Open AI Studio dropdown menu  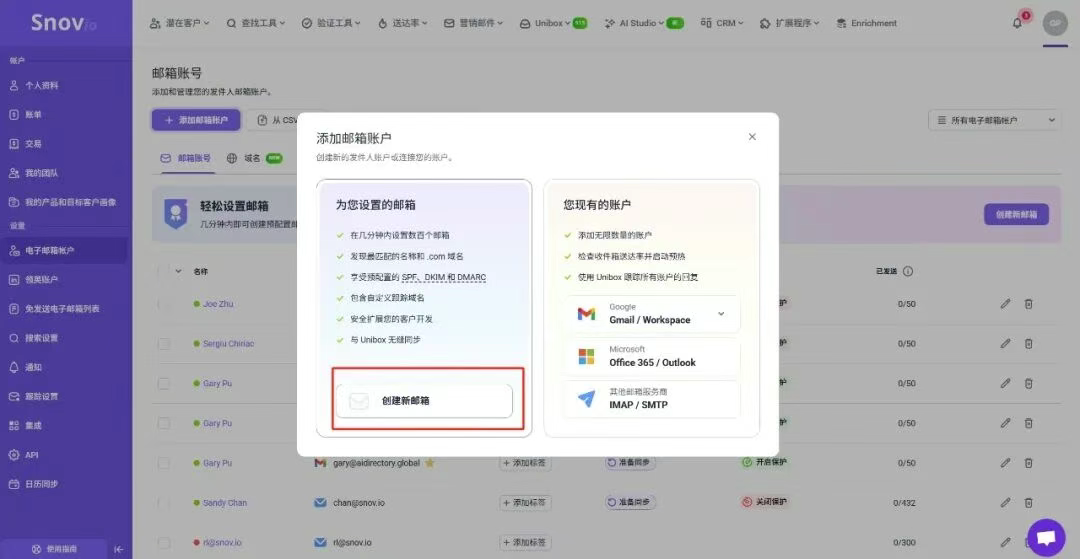tap(643, 23)
